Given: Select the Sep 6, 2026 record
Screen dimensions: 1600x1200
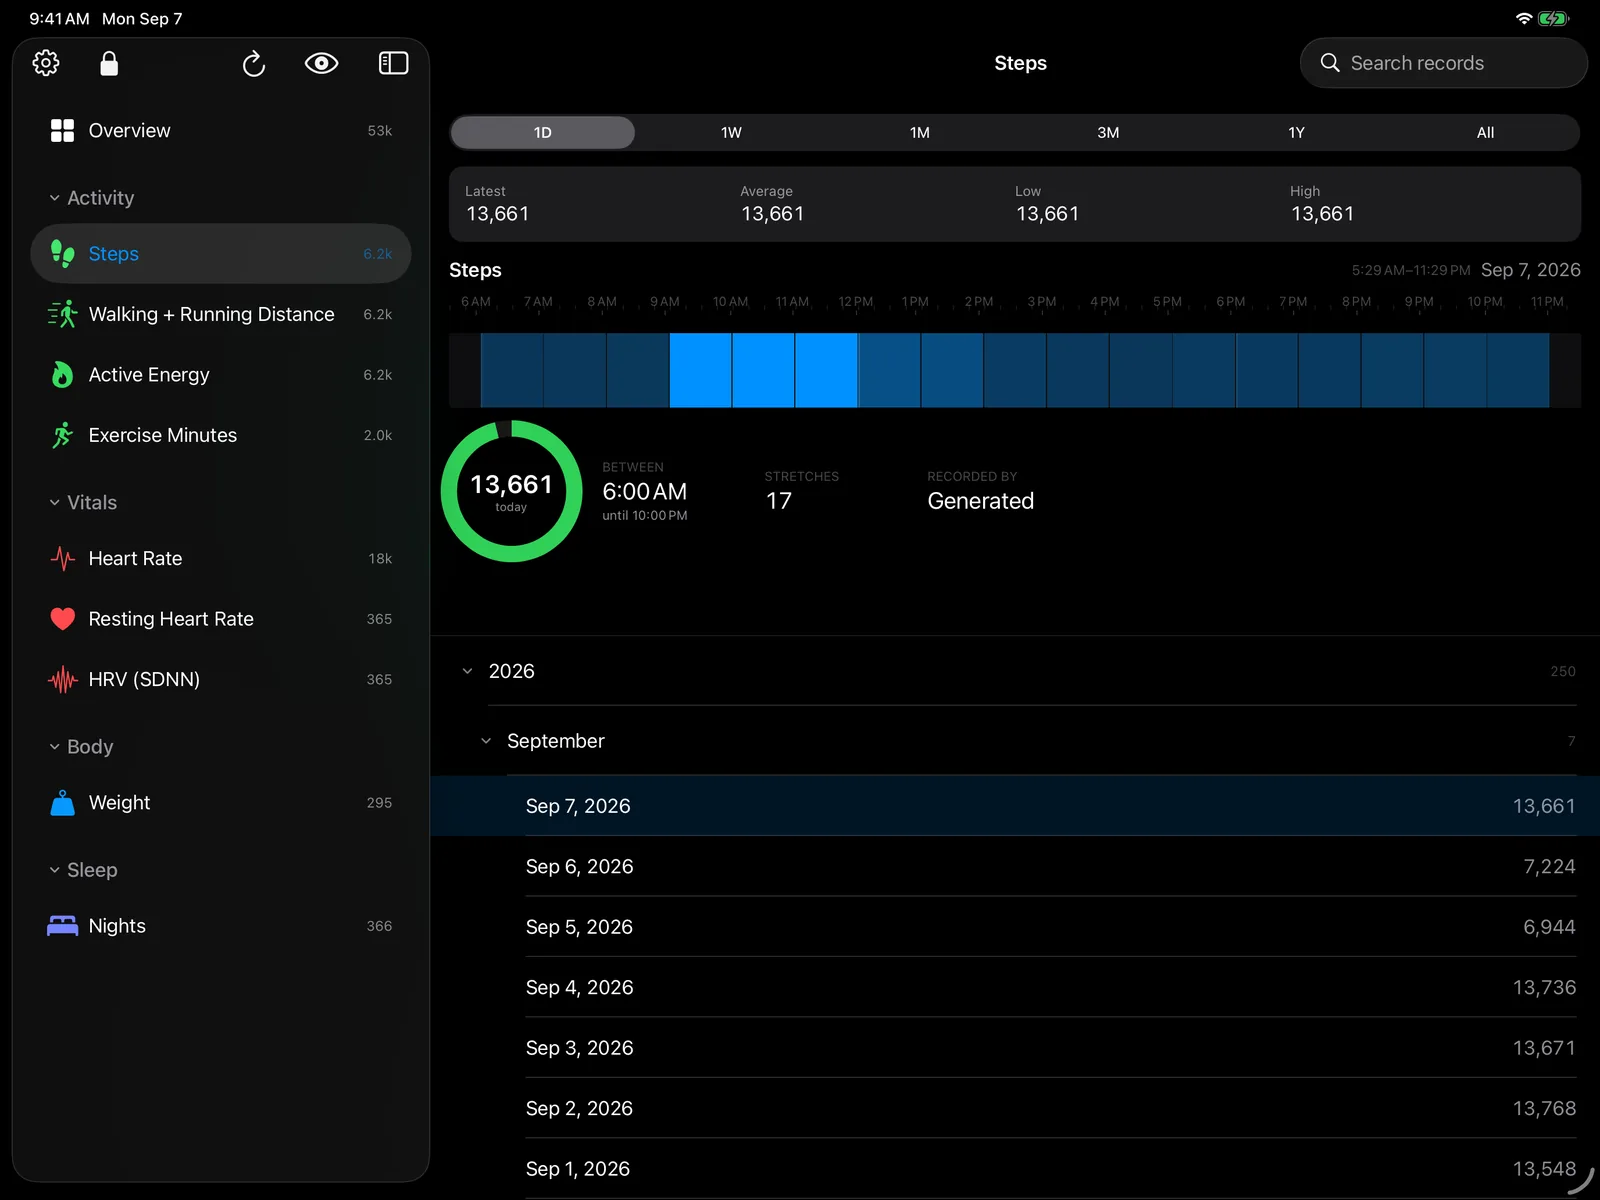Looking at the screenshot, I should [1015, 866].
